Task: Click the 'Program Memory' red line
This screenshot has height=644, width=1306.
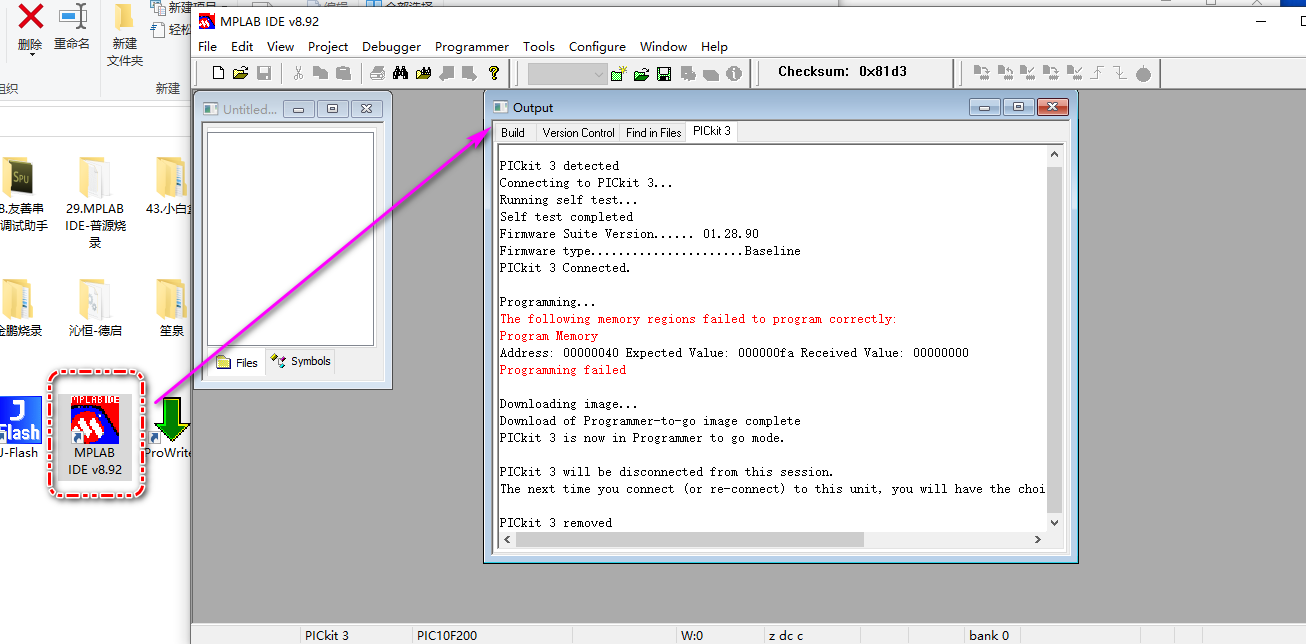Action: click(x=549, y=336)
